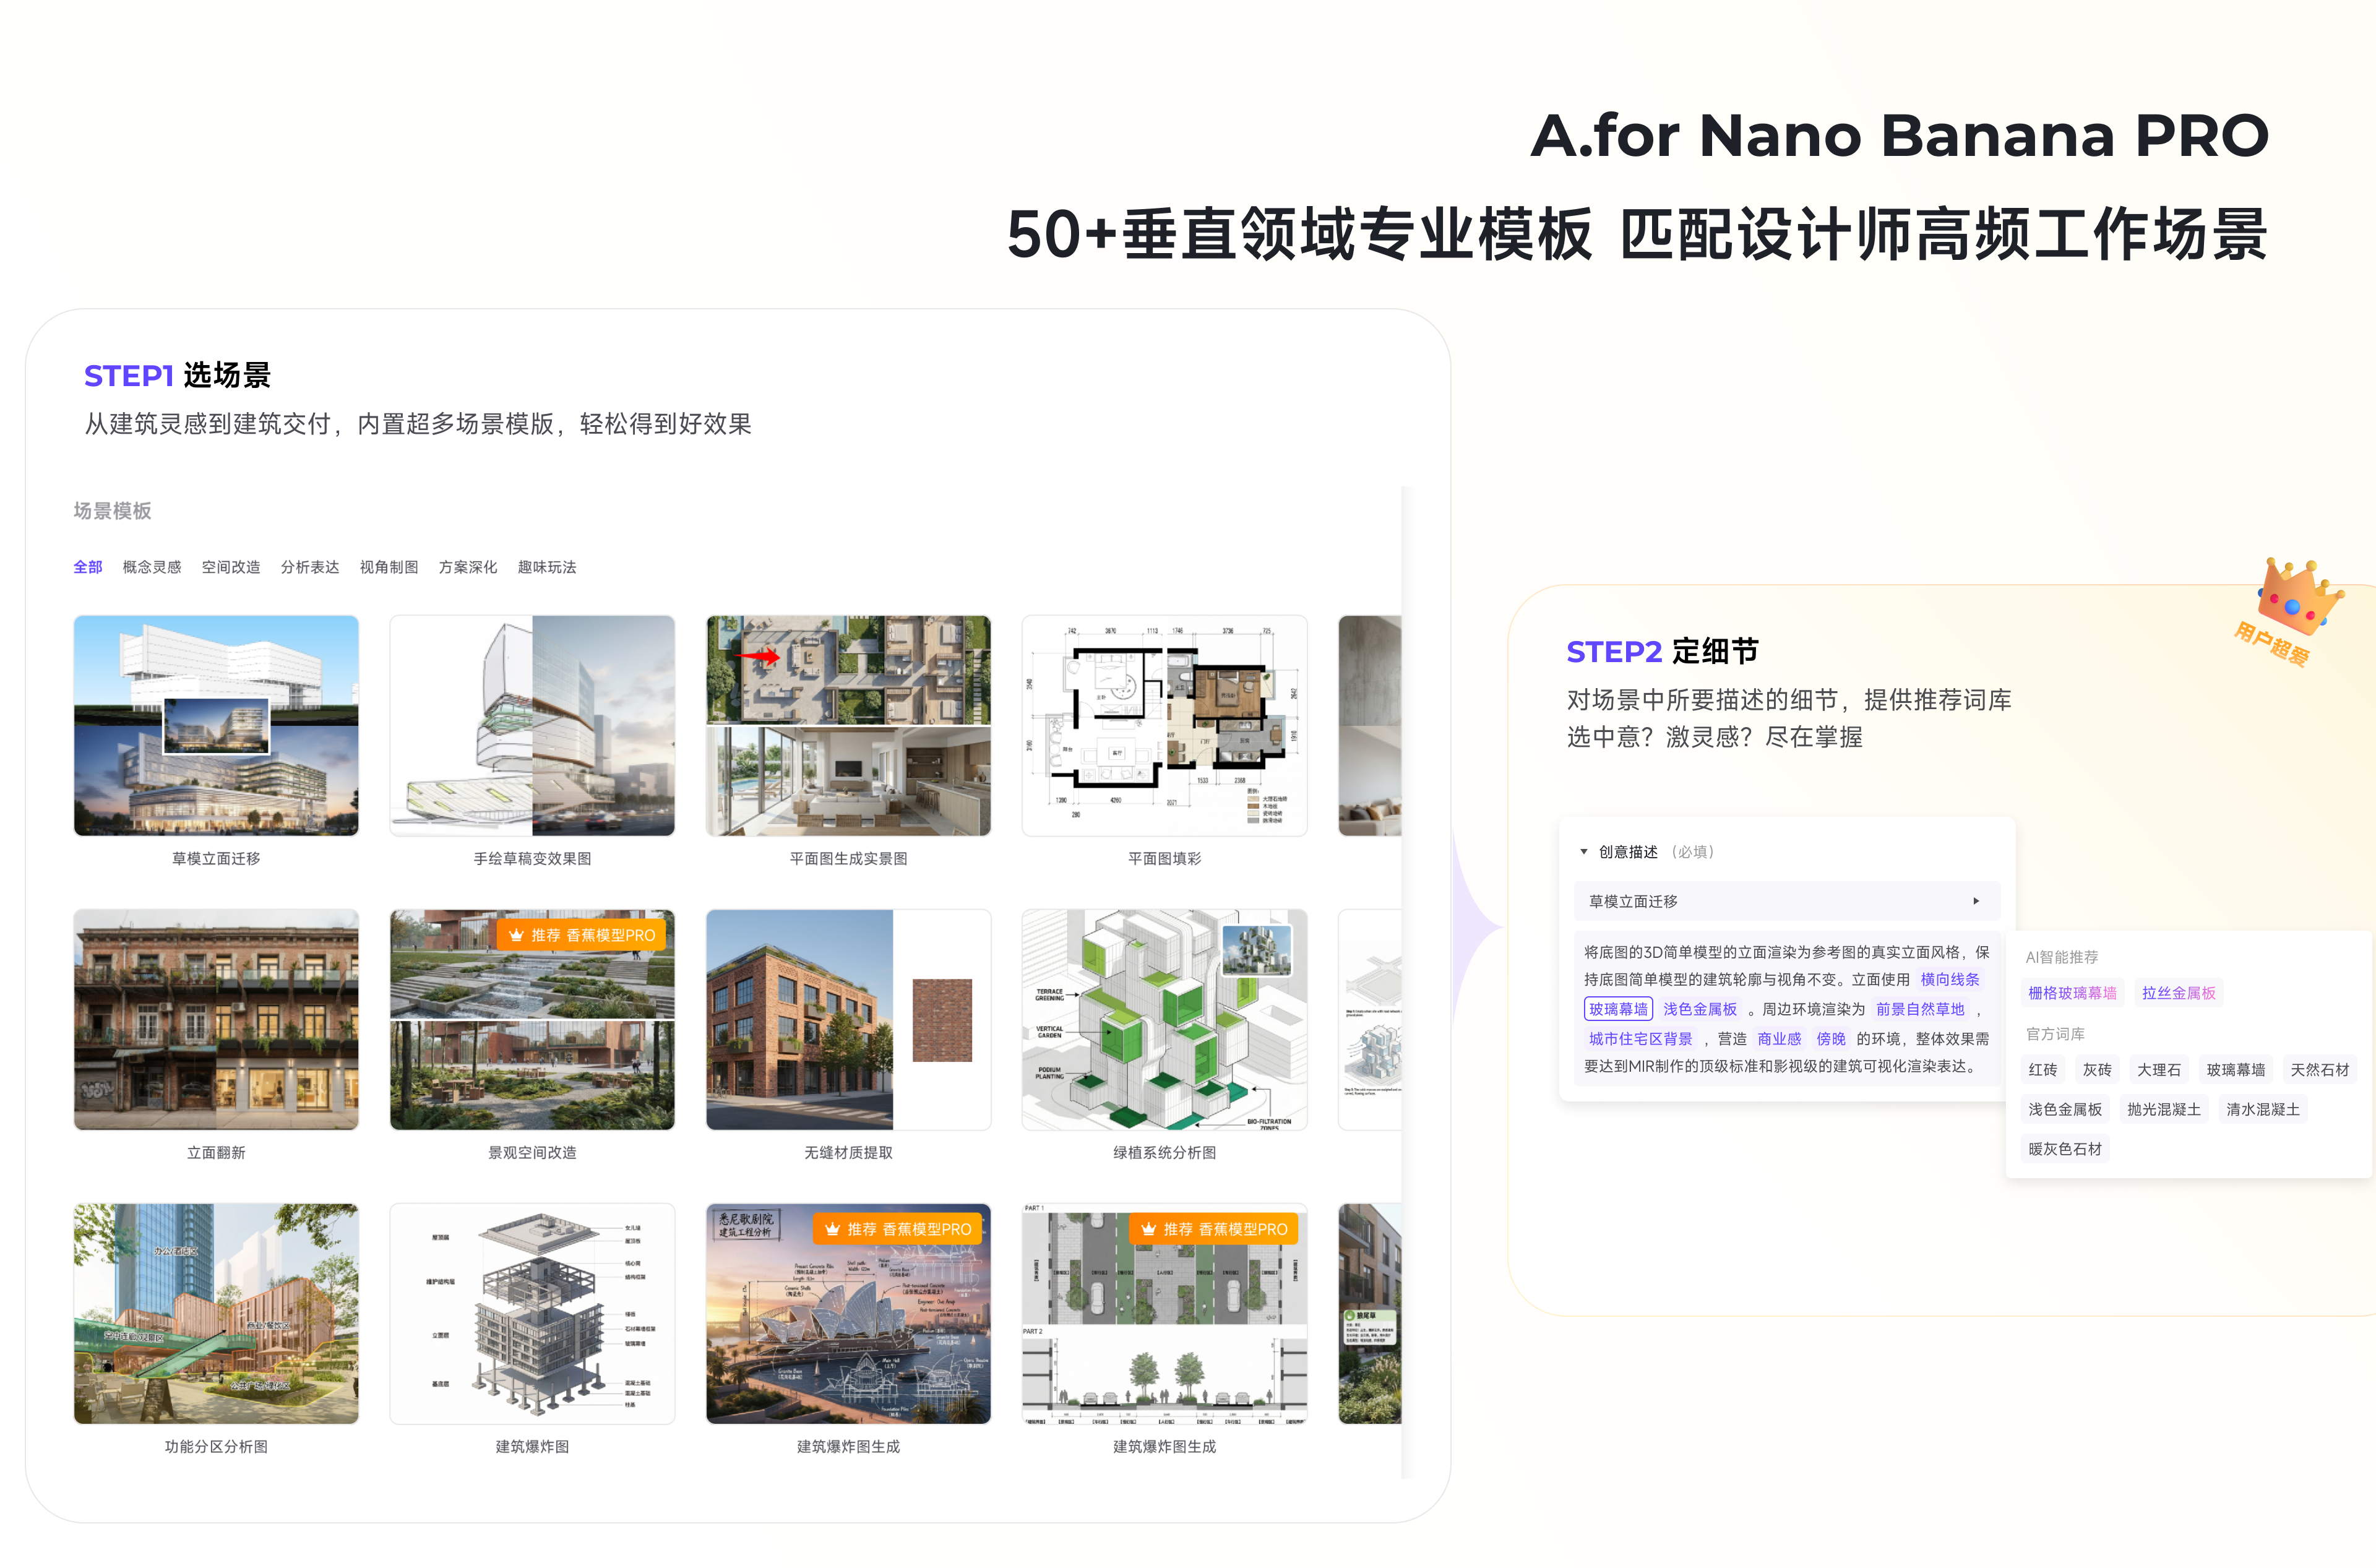Pick 灰砖 from the official word library
The width and height of the screenshot is (2376, 1568).
2097,1070
